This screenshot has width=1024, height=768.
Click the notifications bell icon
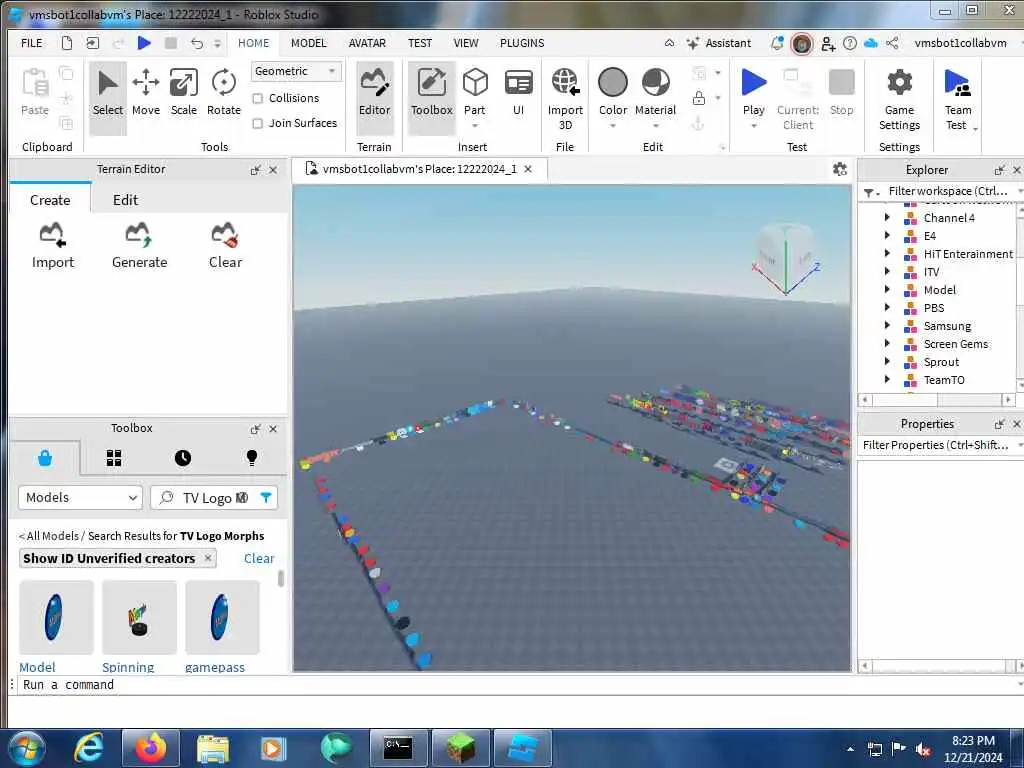(776, 43)
